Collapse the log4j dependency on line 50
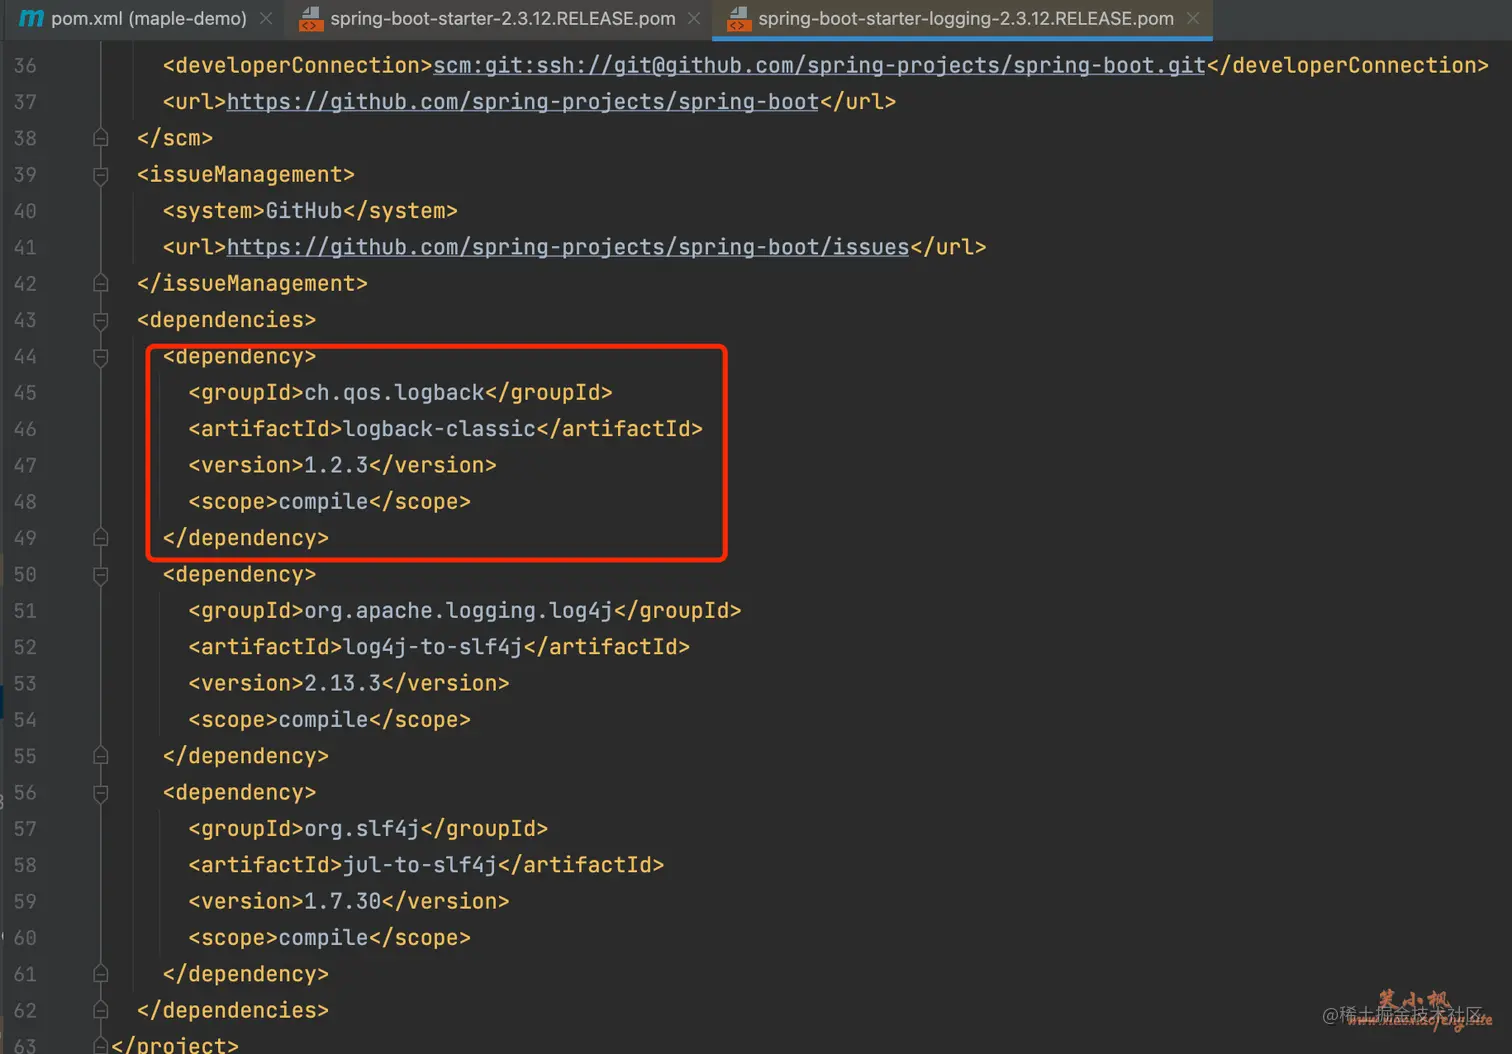The height and width of the screenshot is (1054, 1512). [x=101, y=575]
